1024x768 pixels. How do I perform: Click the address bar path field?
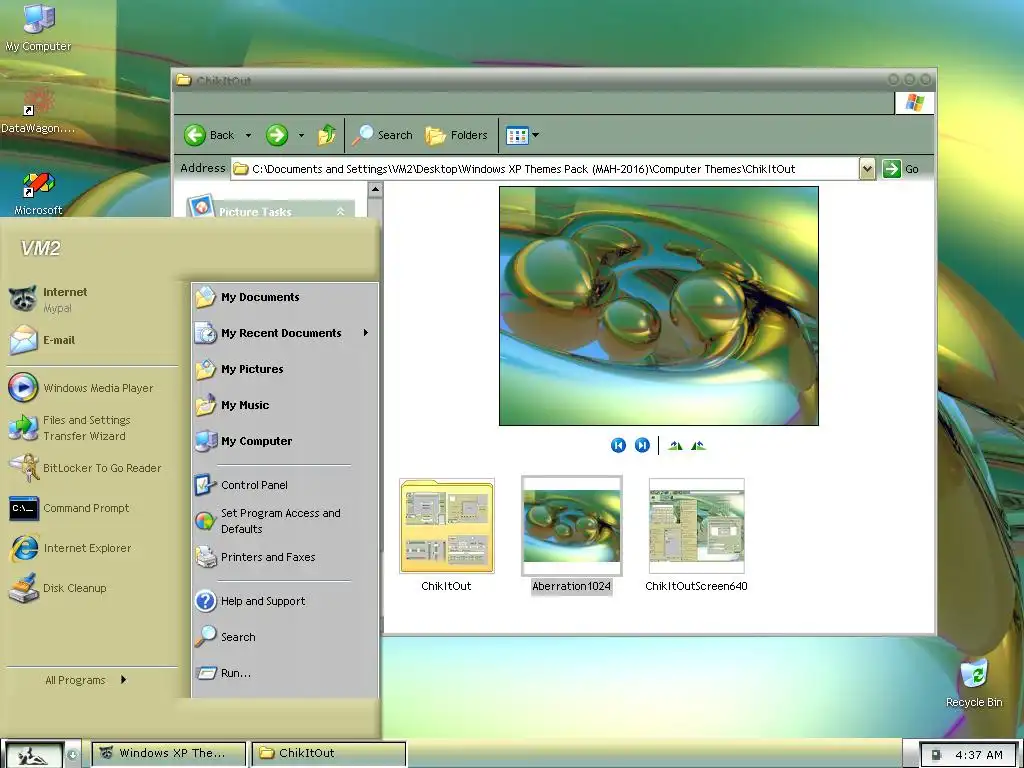(x=545, y=169)
